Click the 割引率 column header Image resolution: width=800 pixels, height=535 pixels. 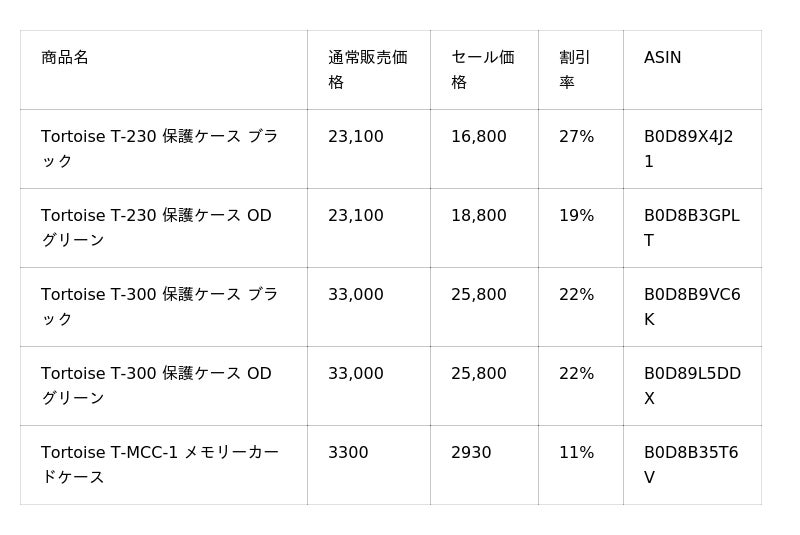[x=574, y=70]
